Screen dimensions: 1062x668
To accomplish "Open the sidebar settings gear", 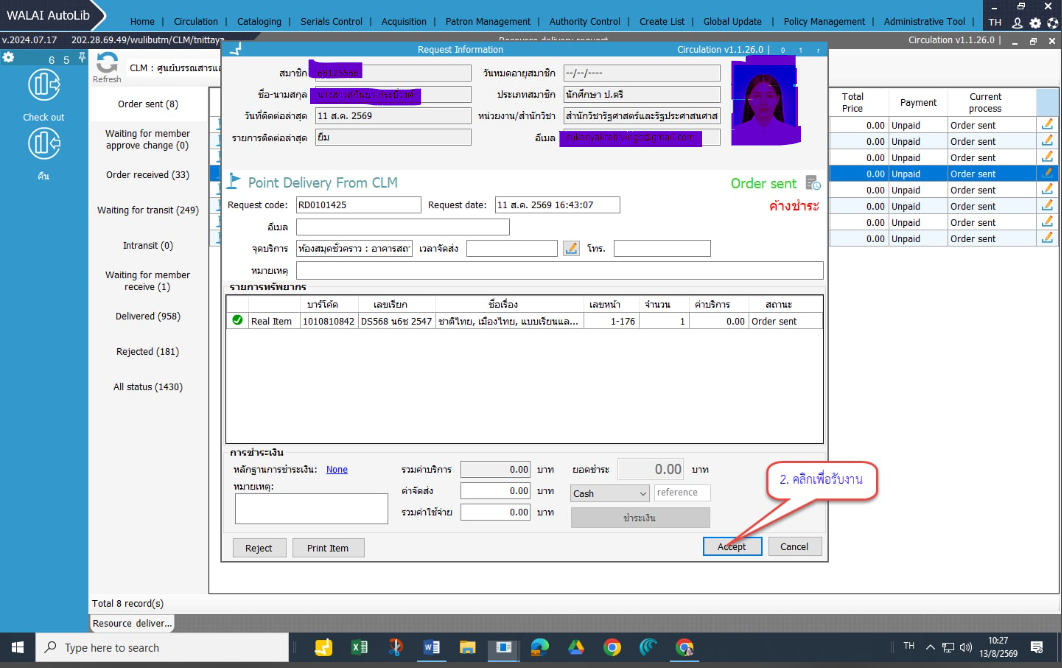I will click(x=9, y=58).
